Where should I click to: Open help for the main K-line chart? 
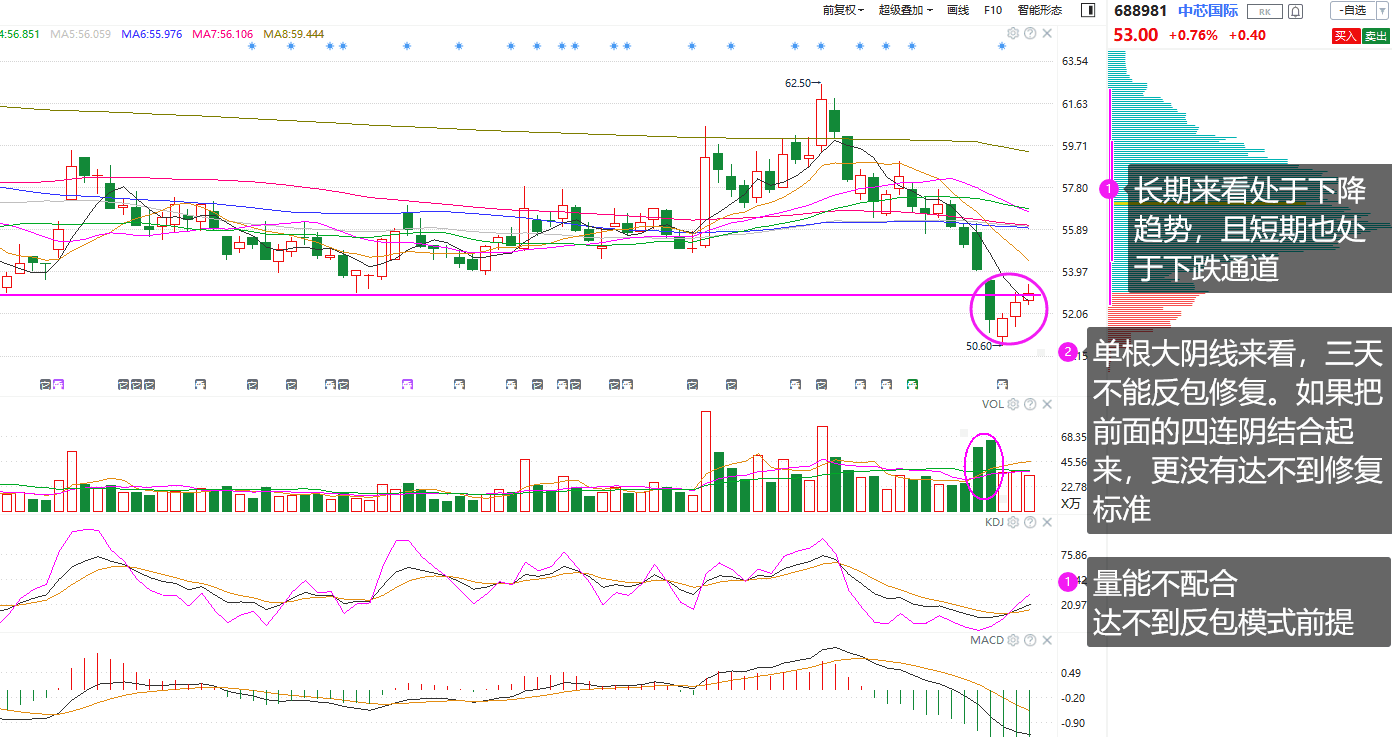click(1030, 34)
